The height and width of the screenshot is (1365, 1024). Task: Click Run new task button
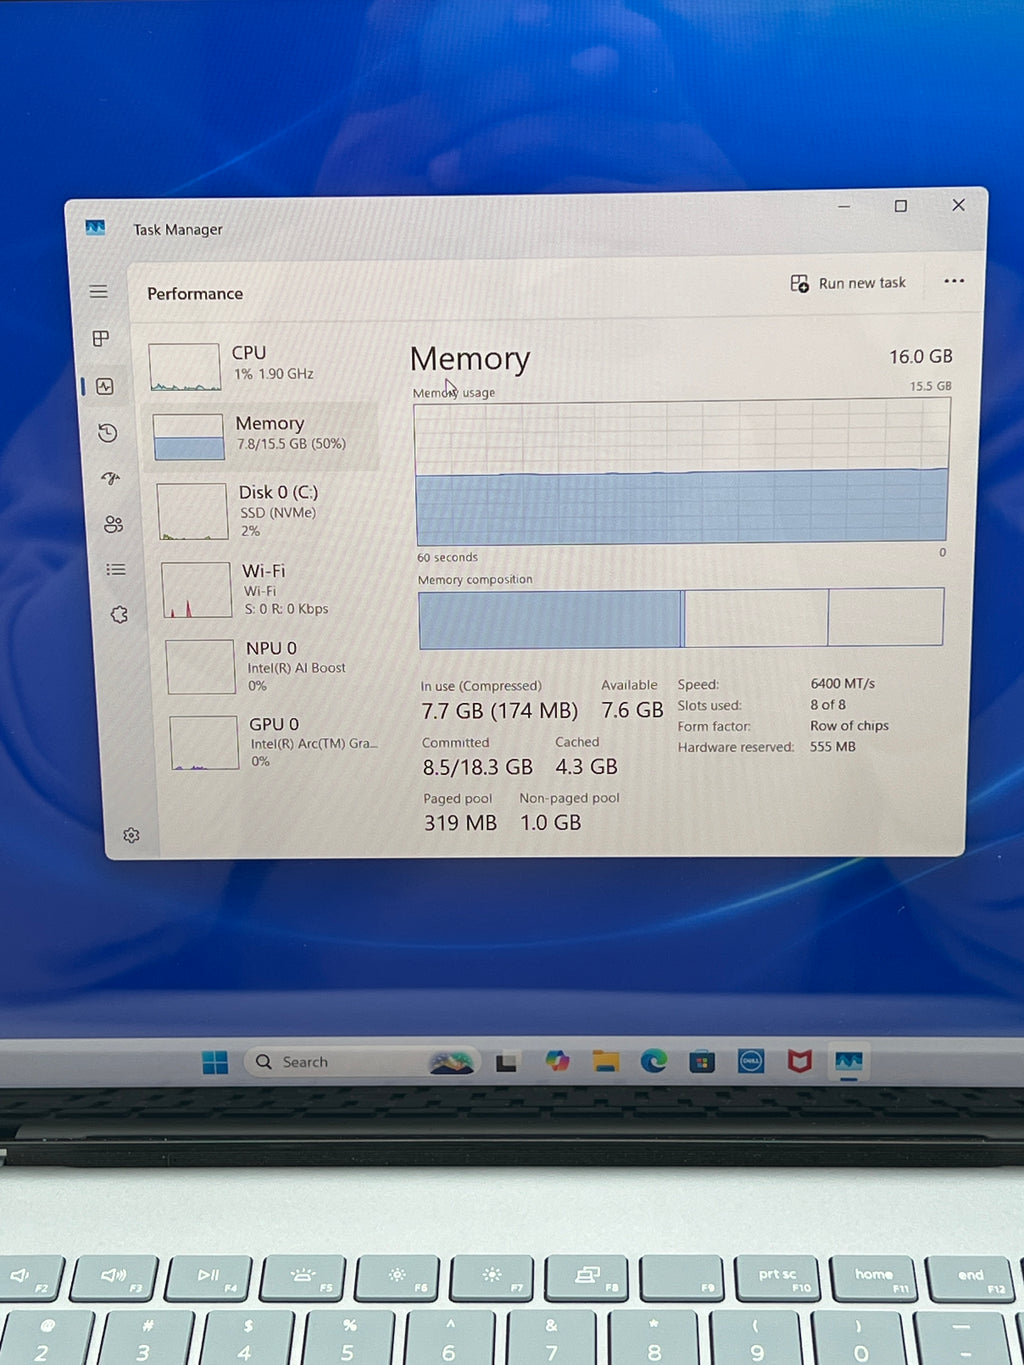[848, 283]
